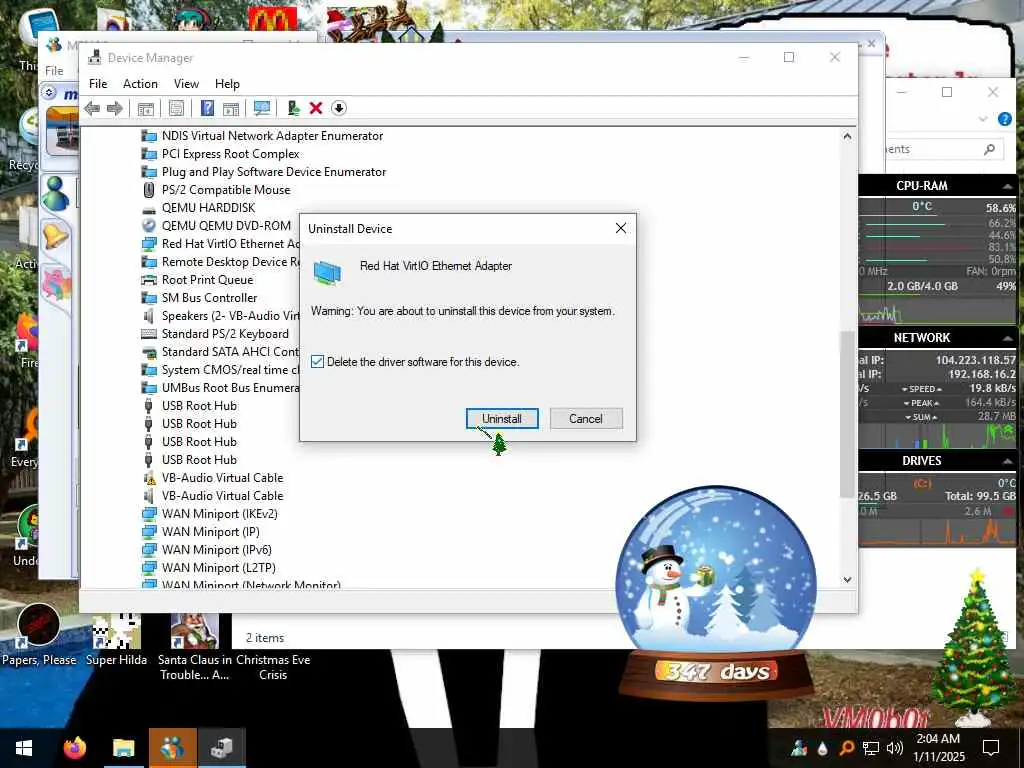Select WAN Miniport (L2TP) adapter
Viewport: 1024px width, 768px height.
click(219, 568)
